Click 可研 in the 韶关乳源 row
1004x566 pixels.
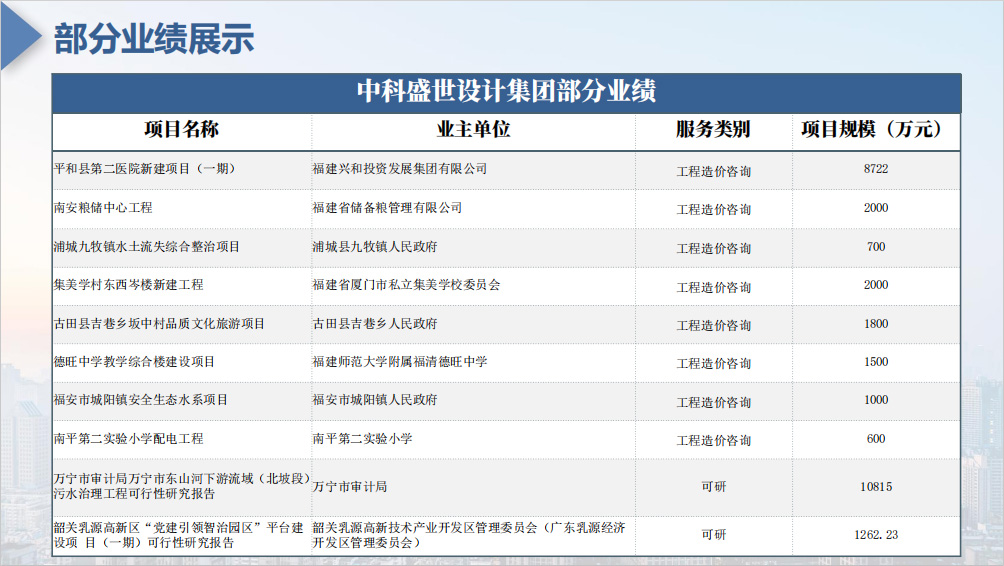point(713,535)
